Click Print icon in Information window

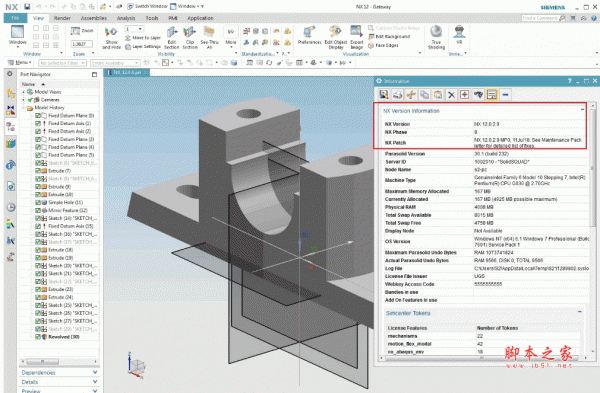pyautogui.click(x=397, y=95)
